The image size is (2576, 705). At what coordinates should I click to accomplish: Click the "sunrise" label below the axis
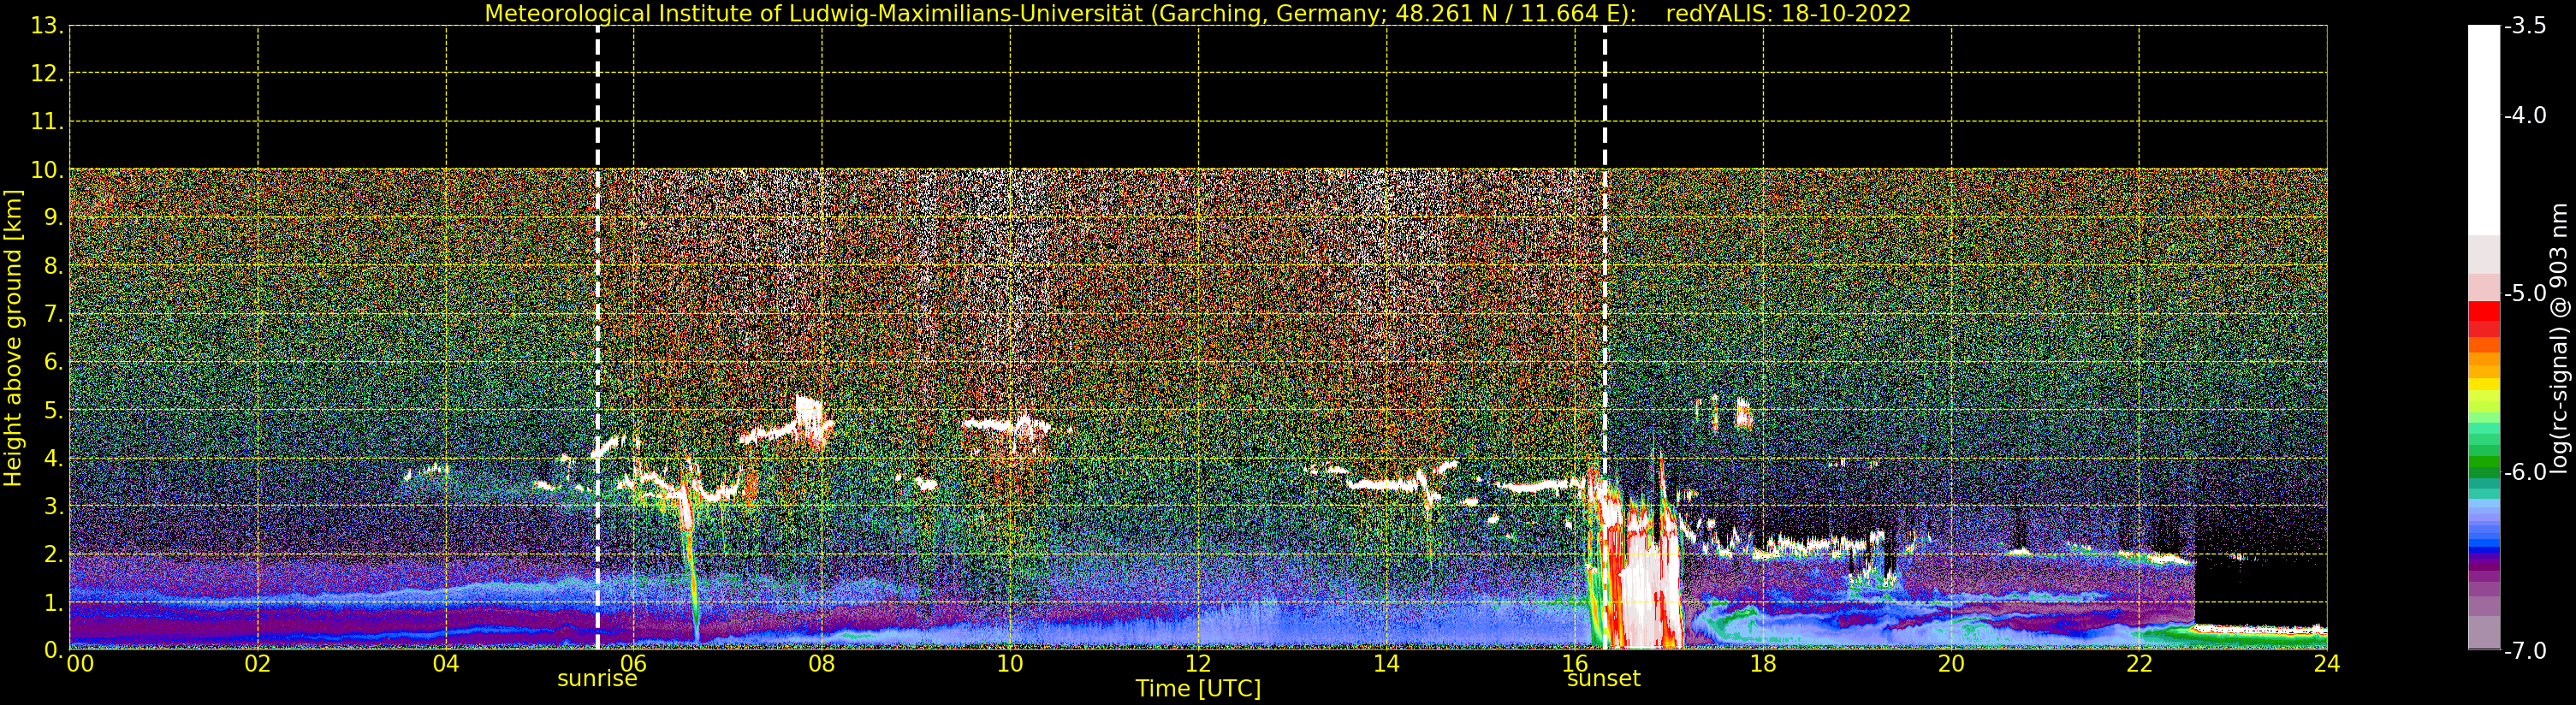coord(597,679)
